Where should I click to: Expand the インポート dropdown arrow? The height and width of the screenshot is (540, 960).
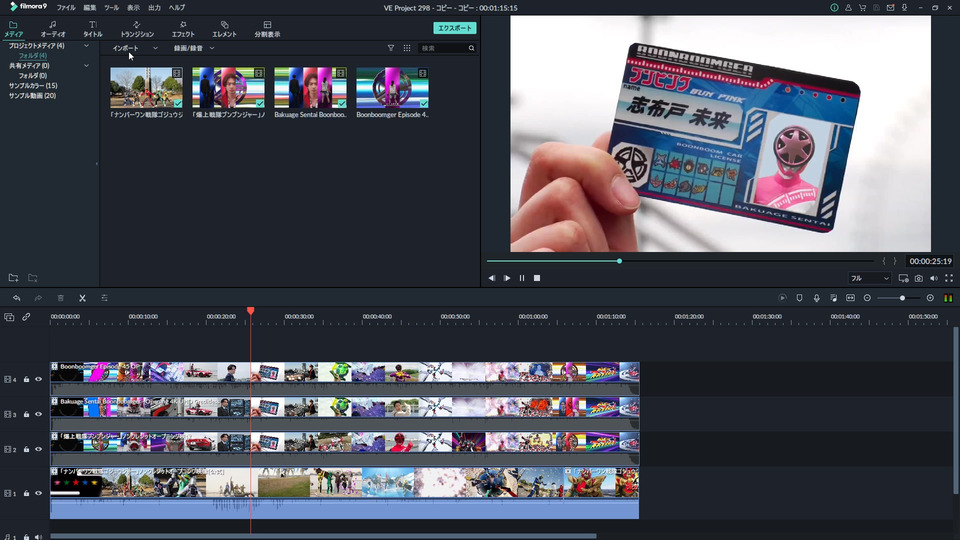coord(155,48)
